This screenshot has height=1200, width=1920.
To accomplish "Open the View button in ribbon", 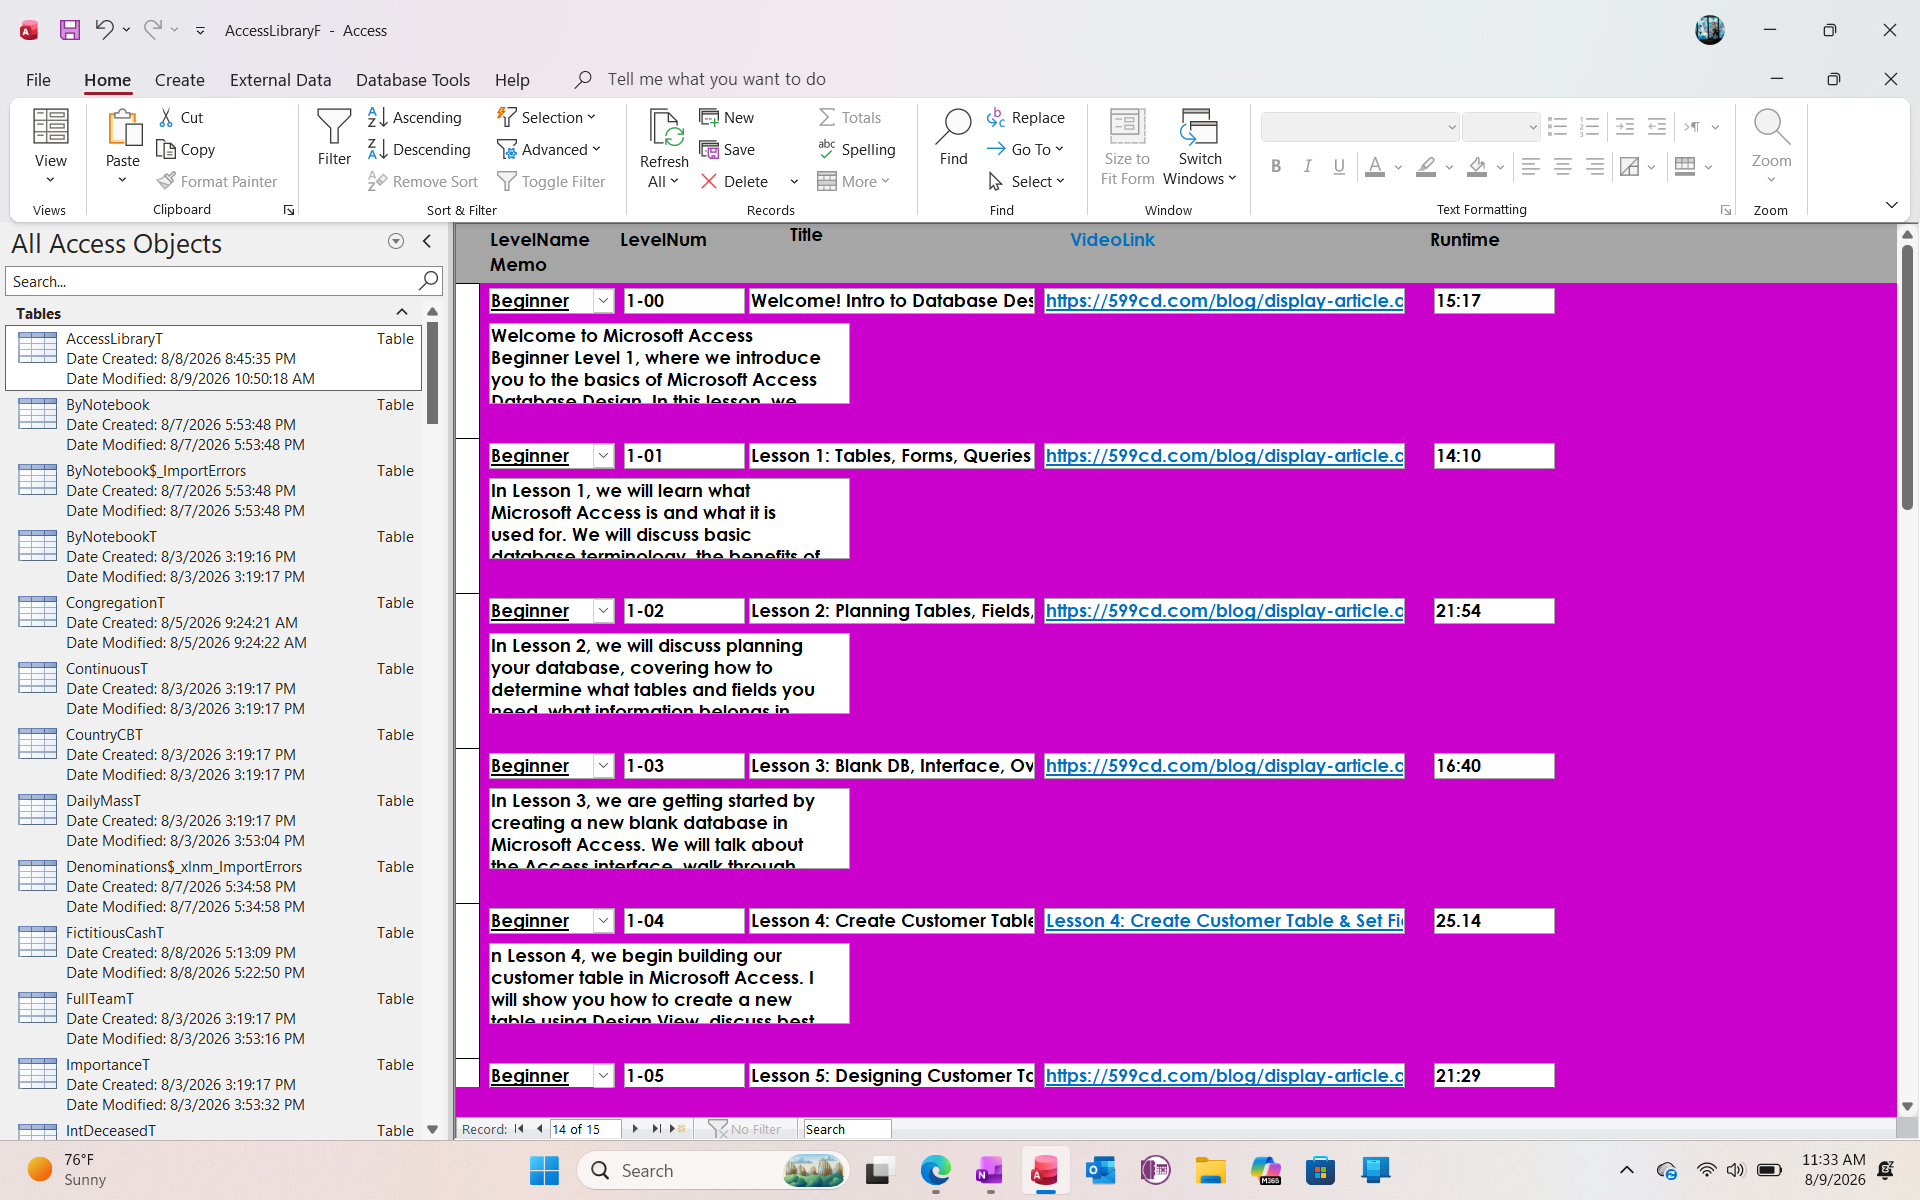I will coord(50,148).
